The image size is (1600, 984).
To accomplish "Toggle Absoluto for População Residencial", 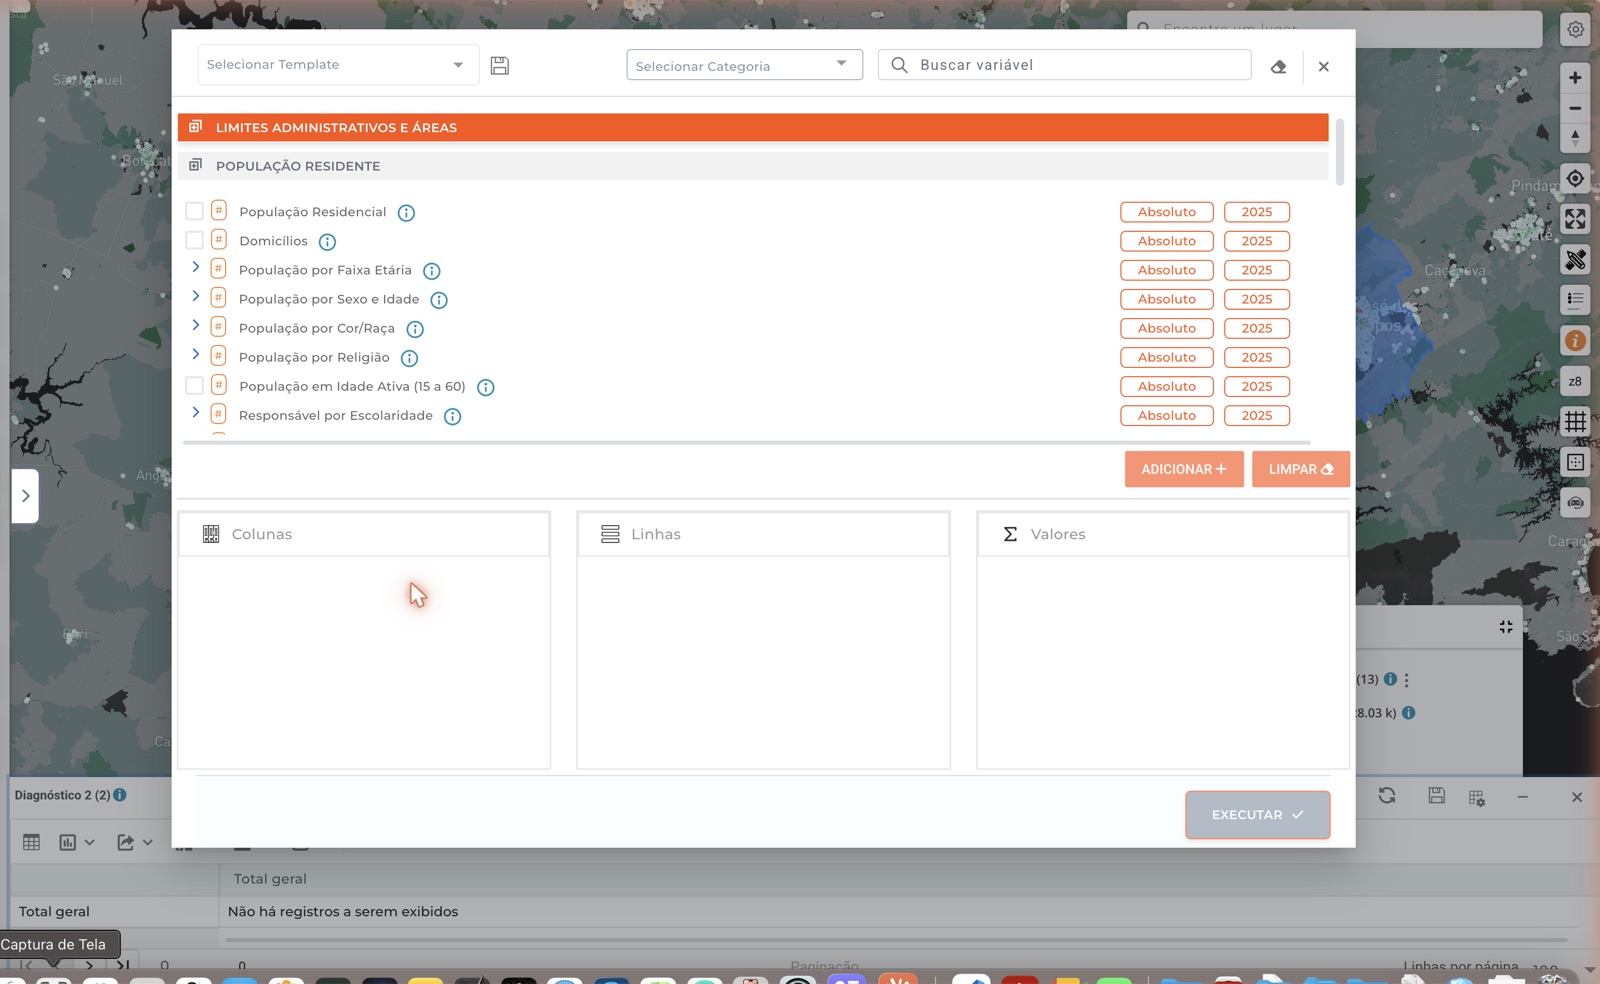I will pyautogui.click(x=1166, y=212).
